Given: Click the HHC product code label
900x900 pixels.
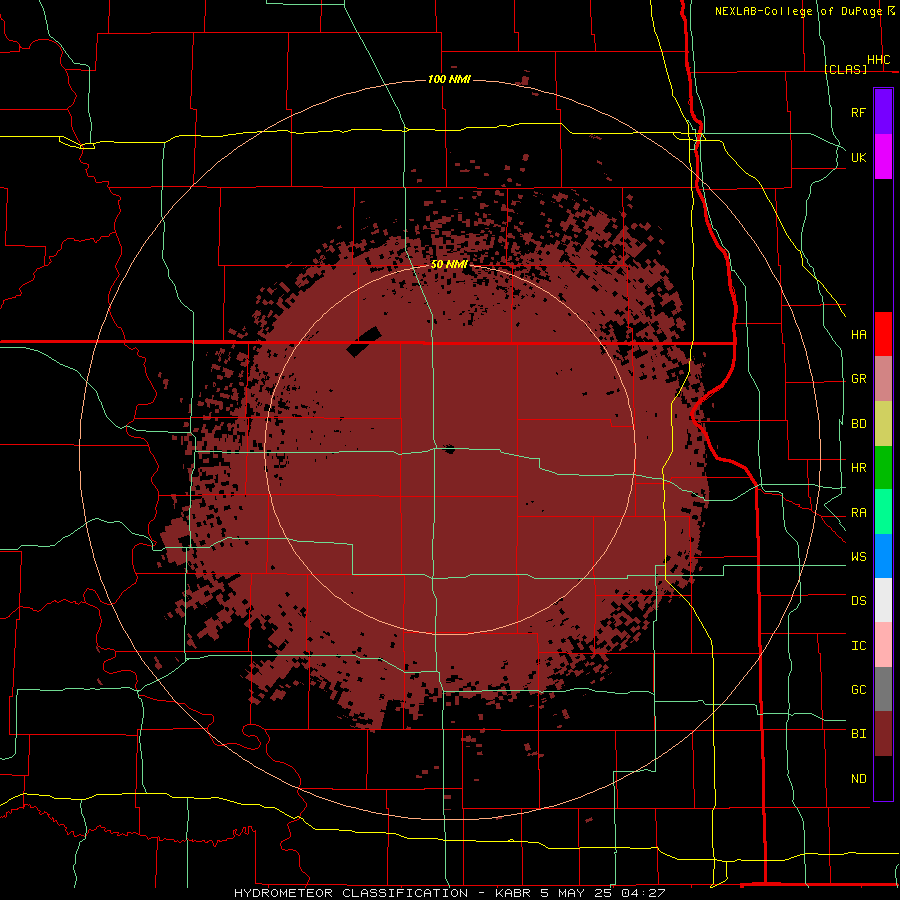Looking at the screenshot, I should pos(878,60).
